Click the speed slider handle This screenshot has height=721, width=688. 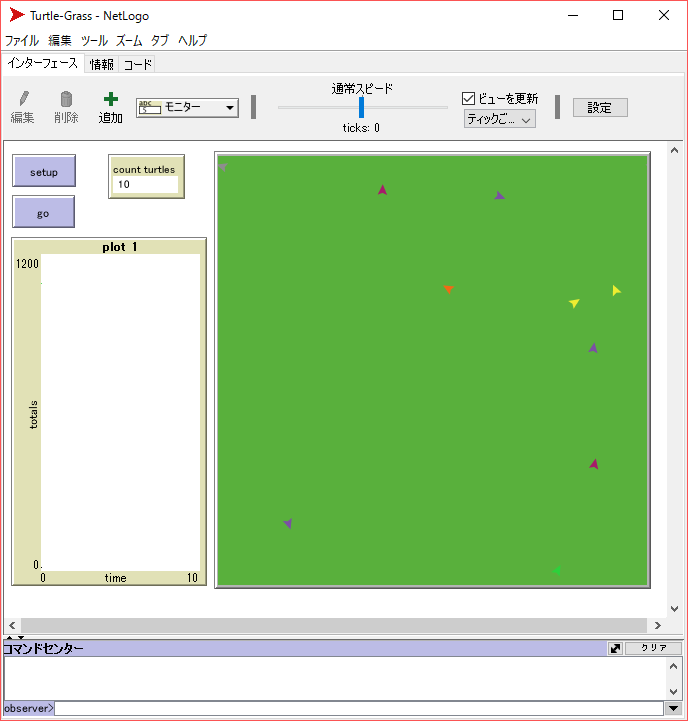tap(362, 107)
